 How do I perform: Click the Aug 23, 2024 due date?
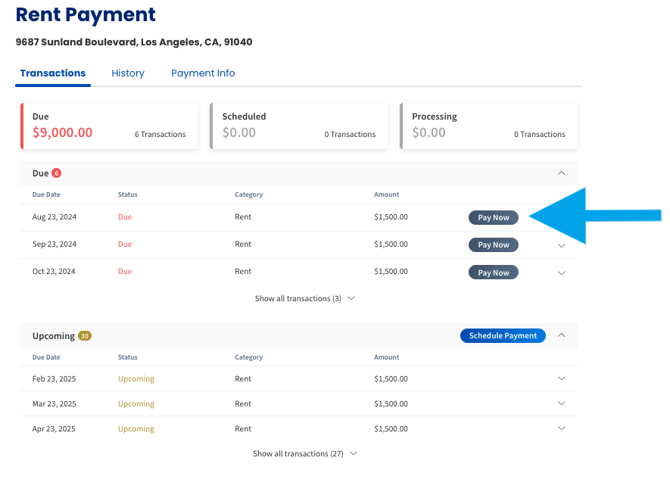click(x=54, y=217)
